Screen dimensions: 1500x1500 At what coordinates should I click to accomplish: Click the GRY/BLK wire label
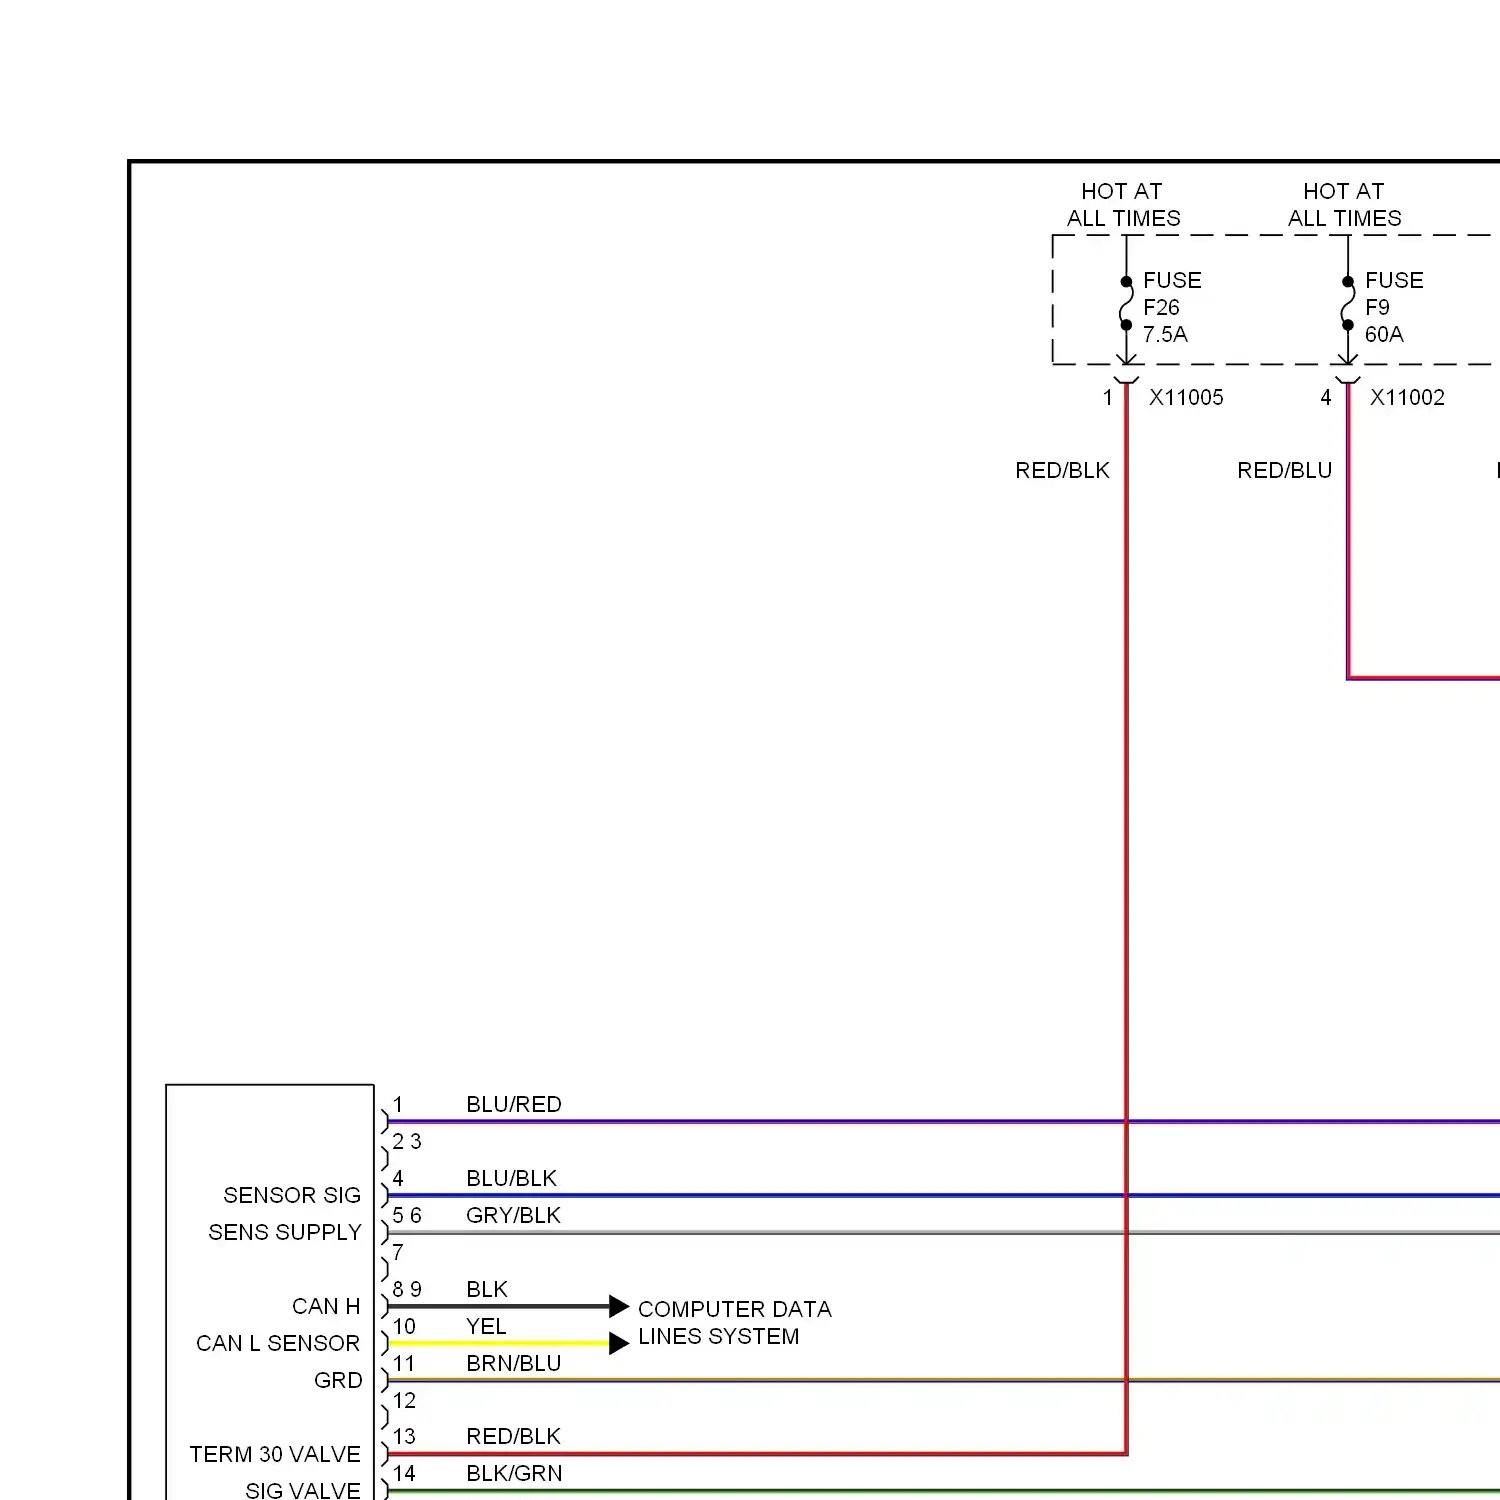[x=513, y=1215]
